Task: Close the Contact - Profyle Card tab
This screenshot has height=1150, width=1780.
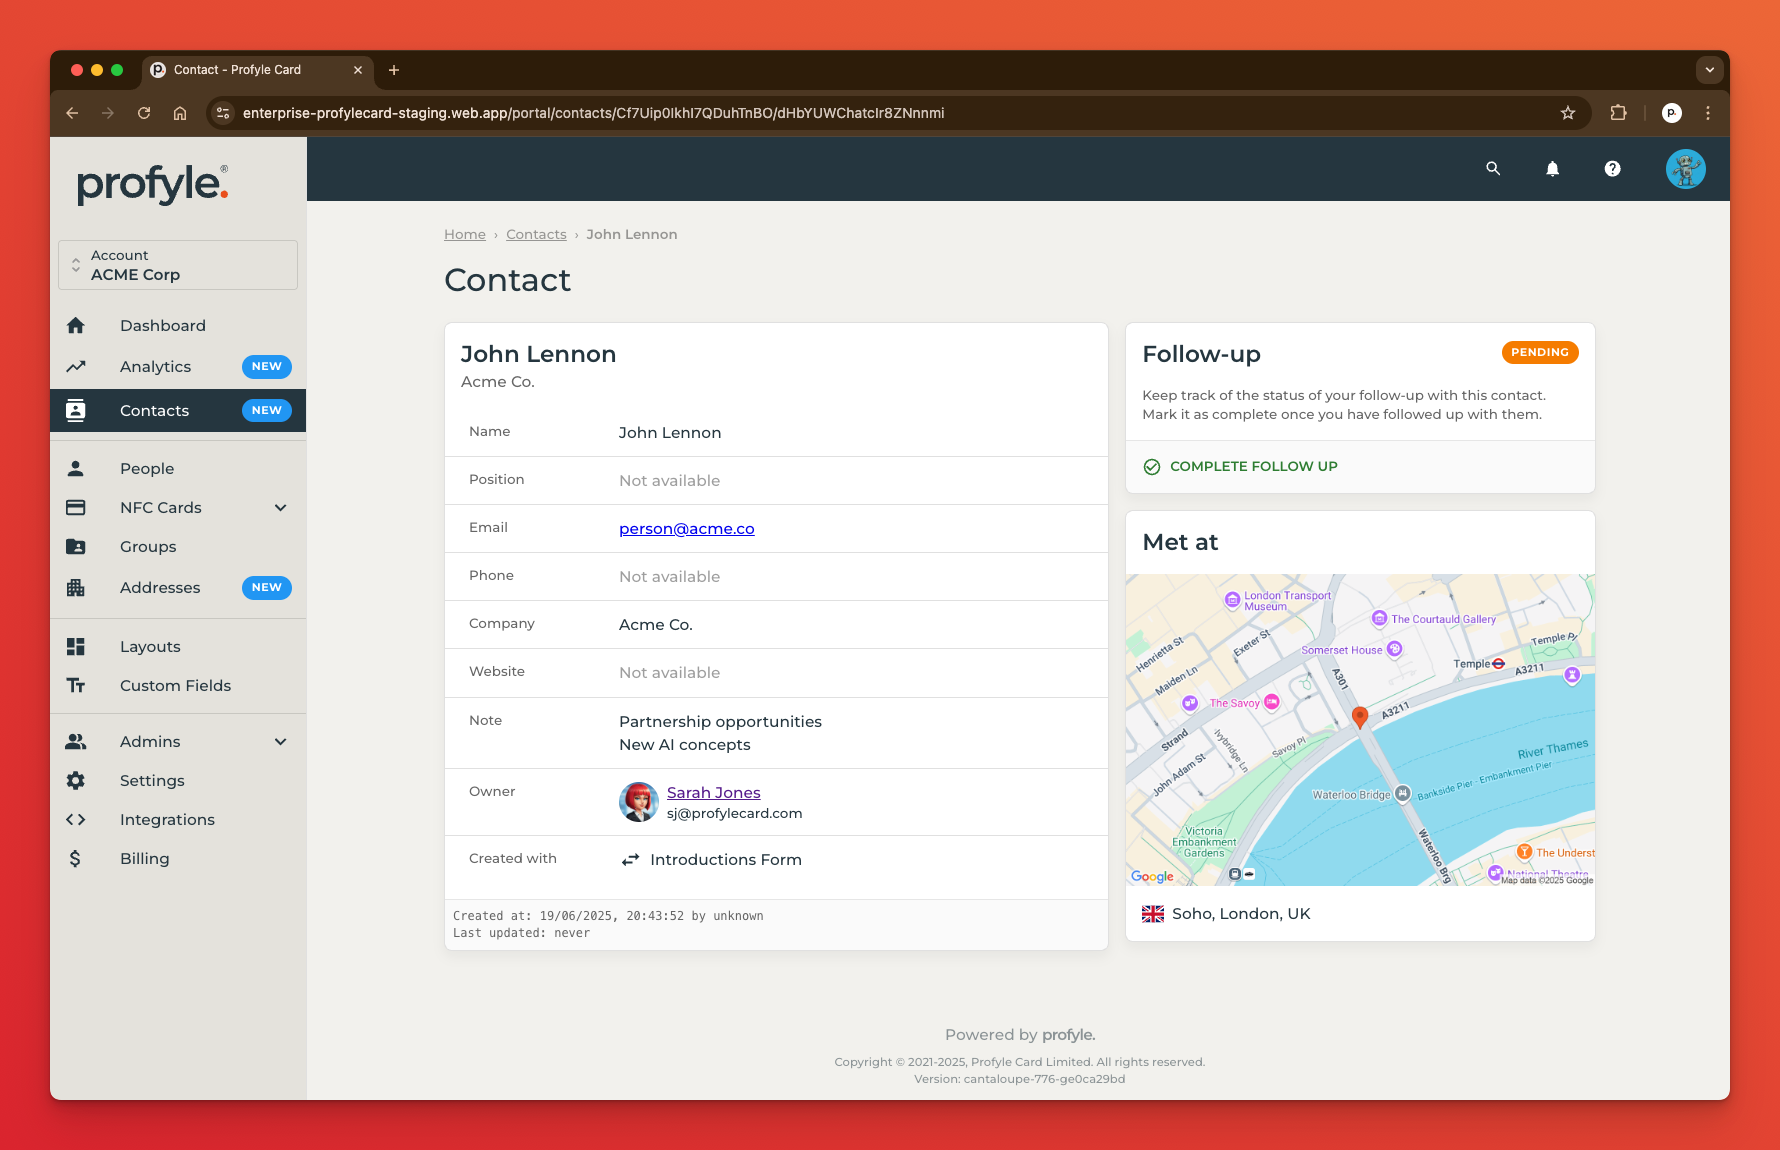Action: [358, 70]
